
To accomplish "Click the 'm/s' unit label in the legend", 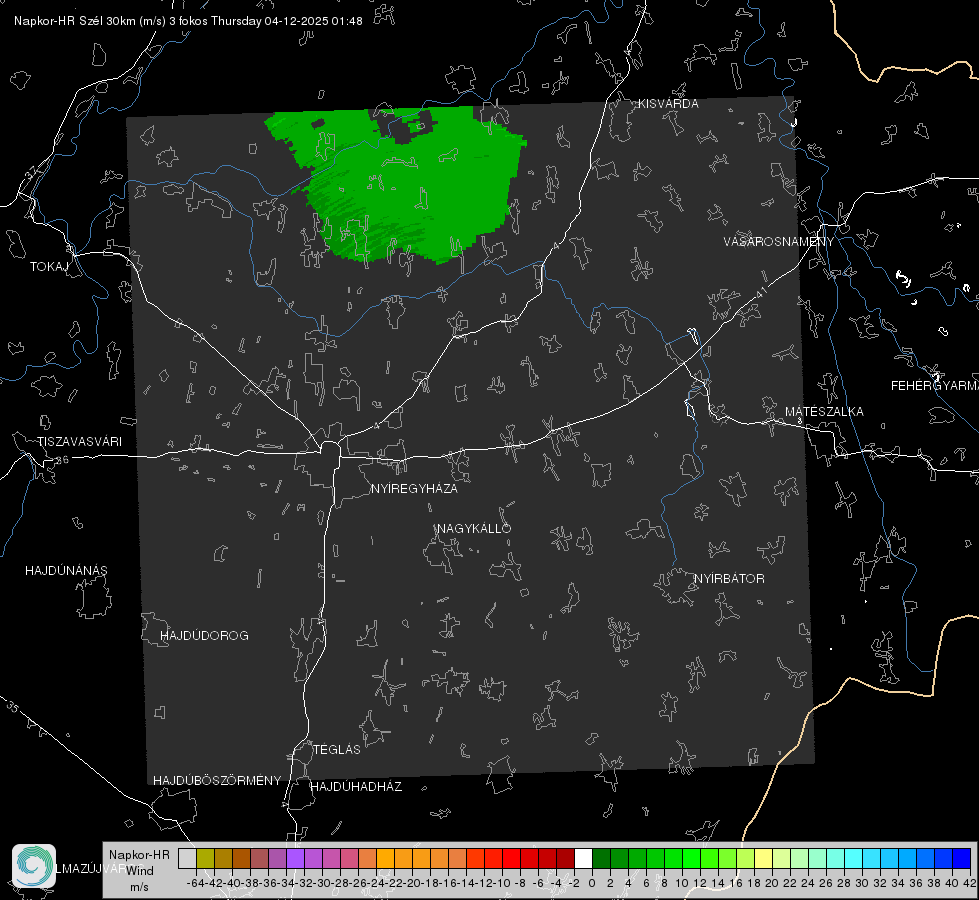I will coord(139,887).
